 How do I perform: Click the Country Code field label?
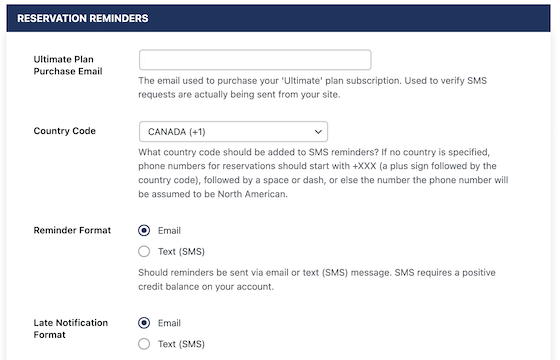tap(65, 131)
